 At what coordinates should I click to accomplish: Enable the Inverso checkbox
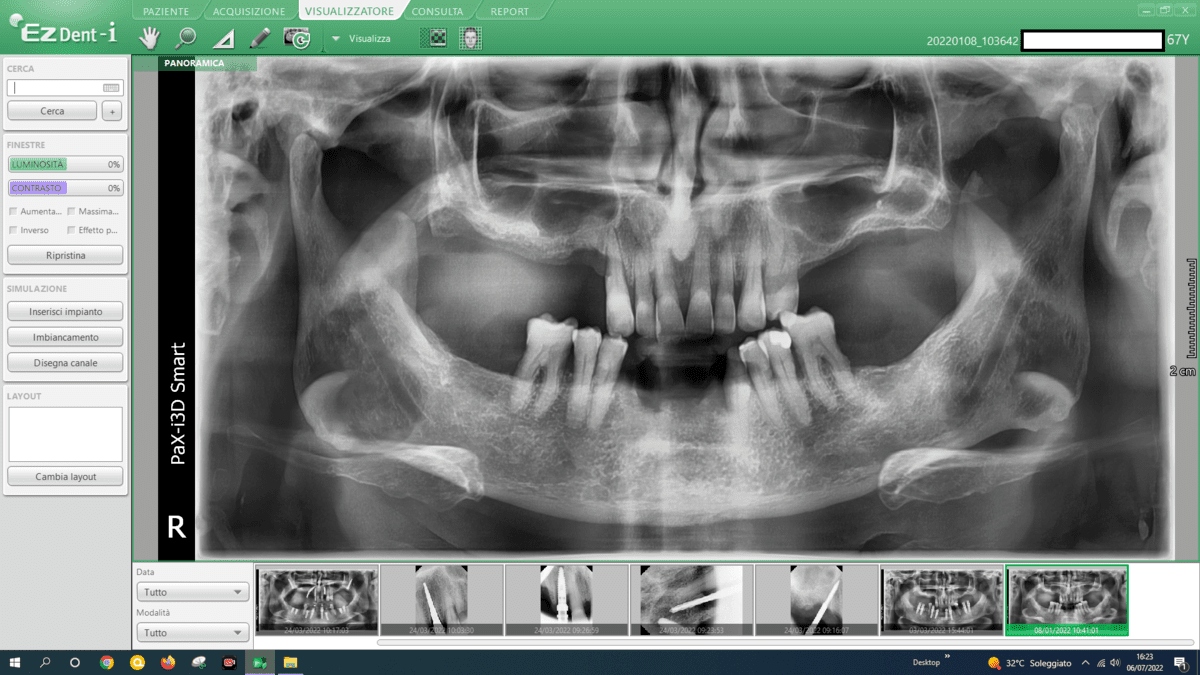pyautogui.click(x=13, y=230)
